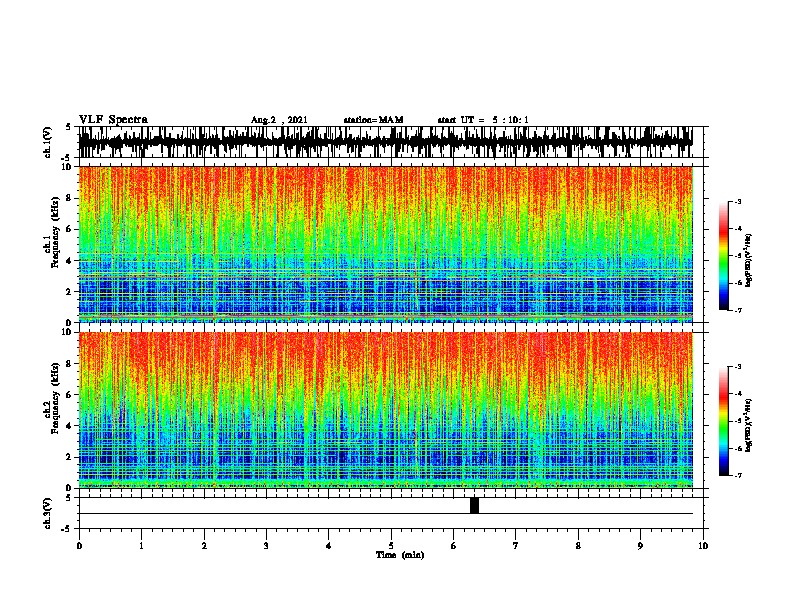Viewport: 792px width, 612px height.
Task: Click the "station=MAM" header label
Action: pyautogui.click(x=373, y=120)
